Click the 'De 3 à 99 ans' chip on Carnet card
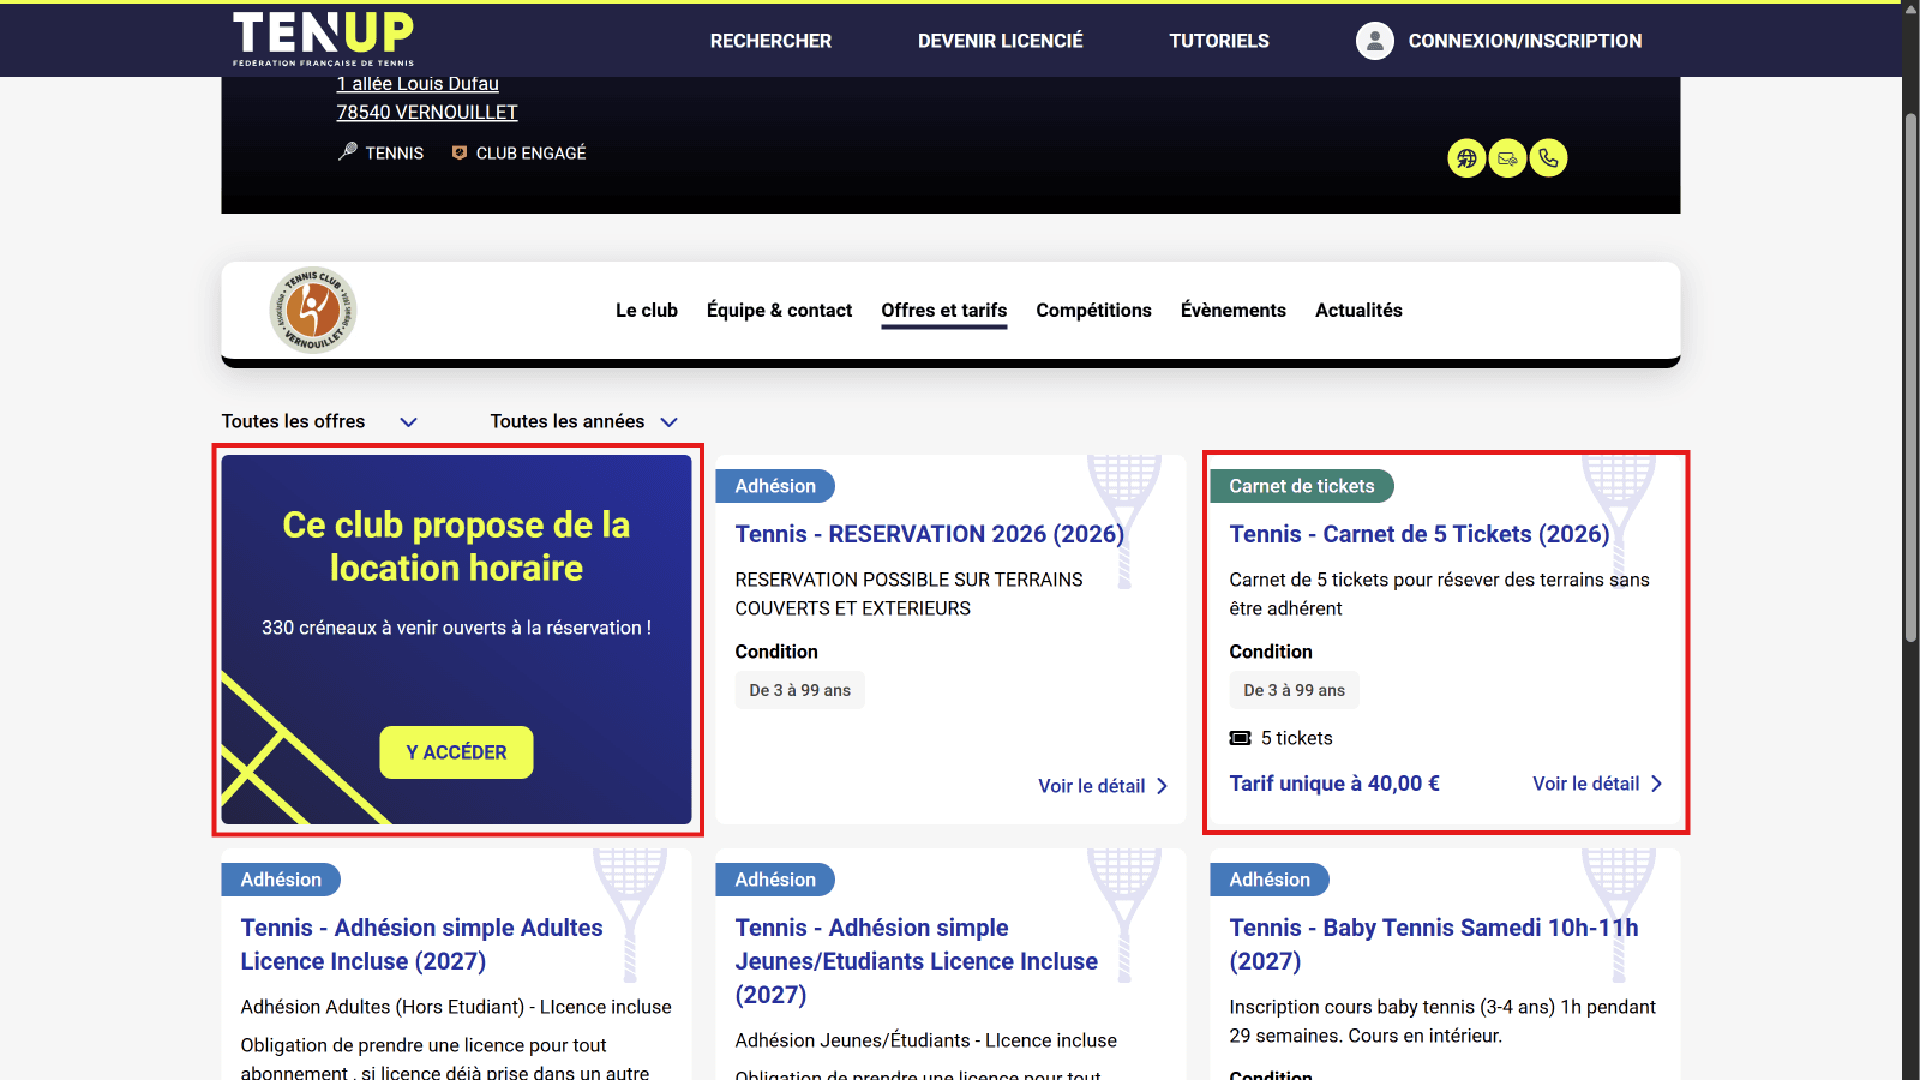This screenshot has width=1920, height=1080. [1294, 690]
